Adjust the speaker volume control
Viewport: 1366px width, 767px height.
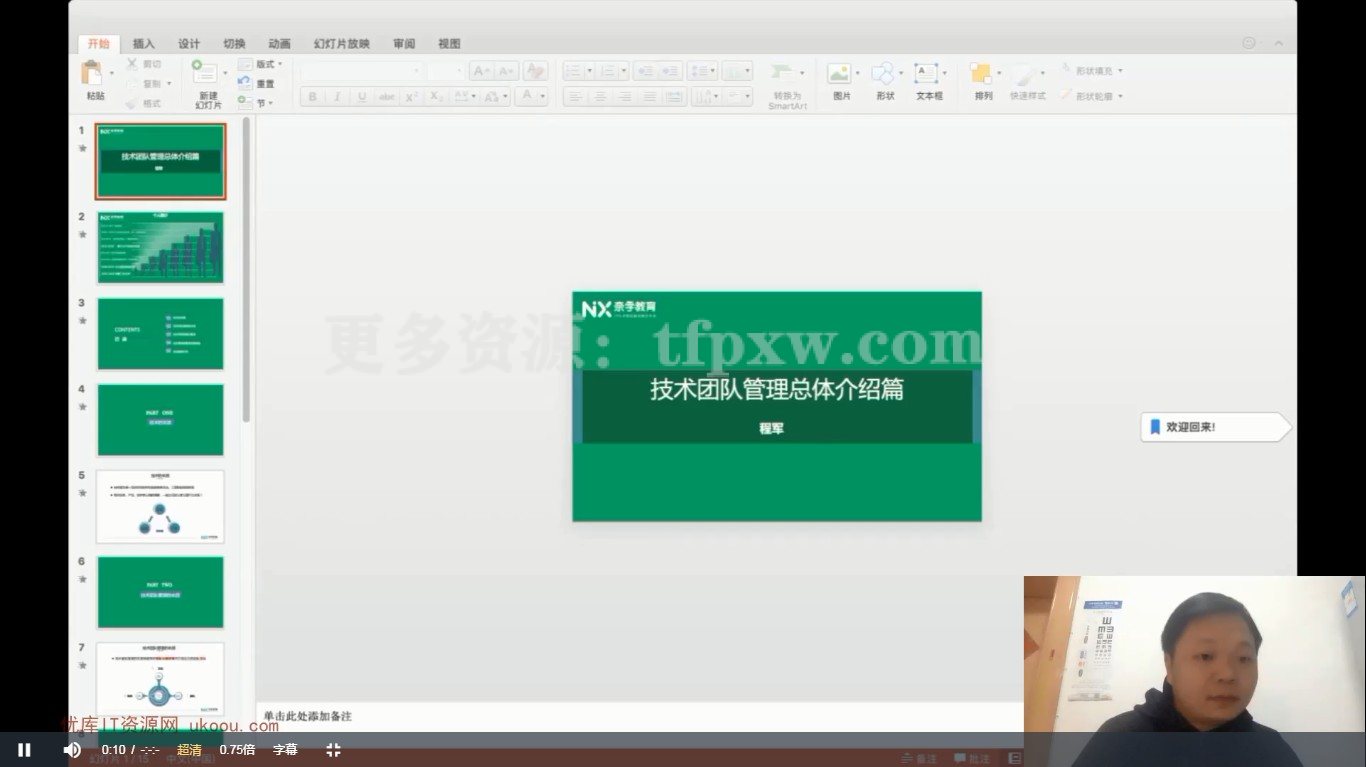(x=70, y=749)
